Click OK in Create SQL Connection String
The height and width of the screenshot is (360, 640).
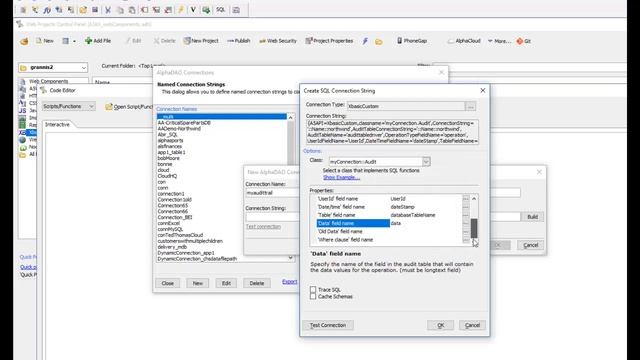tap(440, 325)
